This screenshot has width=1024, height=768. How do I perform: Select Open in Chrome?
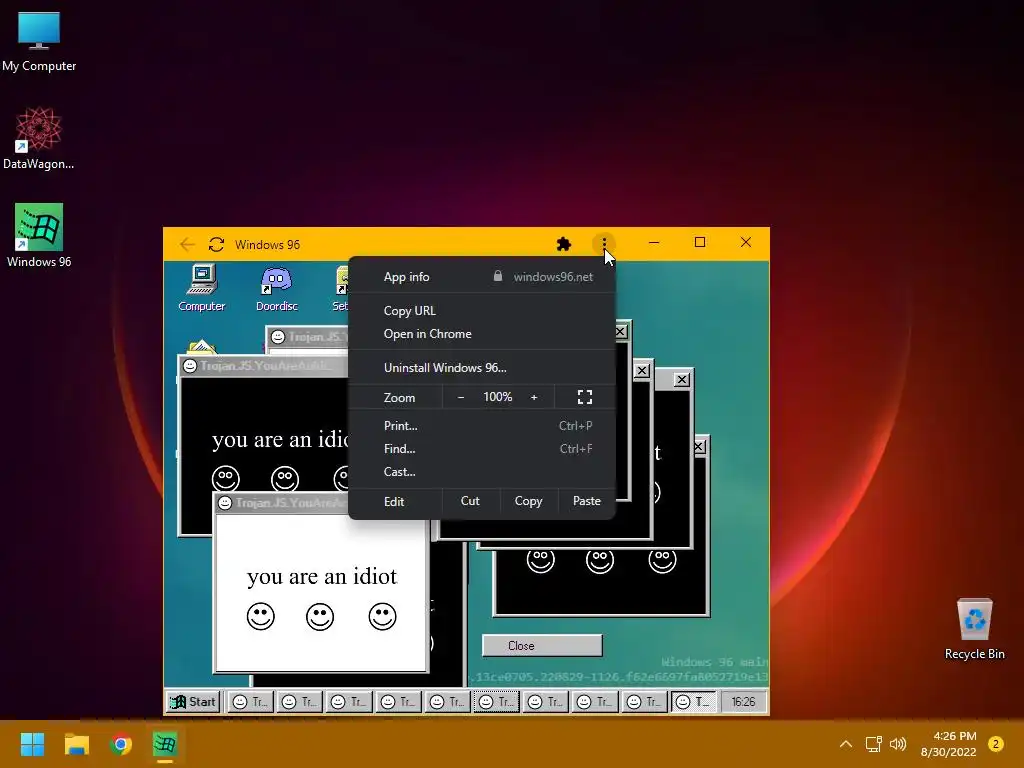pos(482,334)
